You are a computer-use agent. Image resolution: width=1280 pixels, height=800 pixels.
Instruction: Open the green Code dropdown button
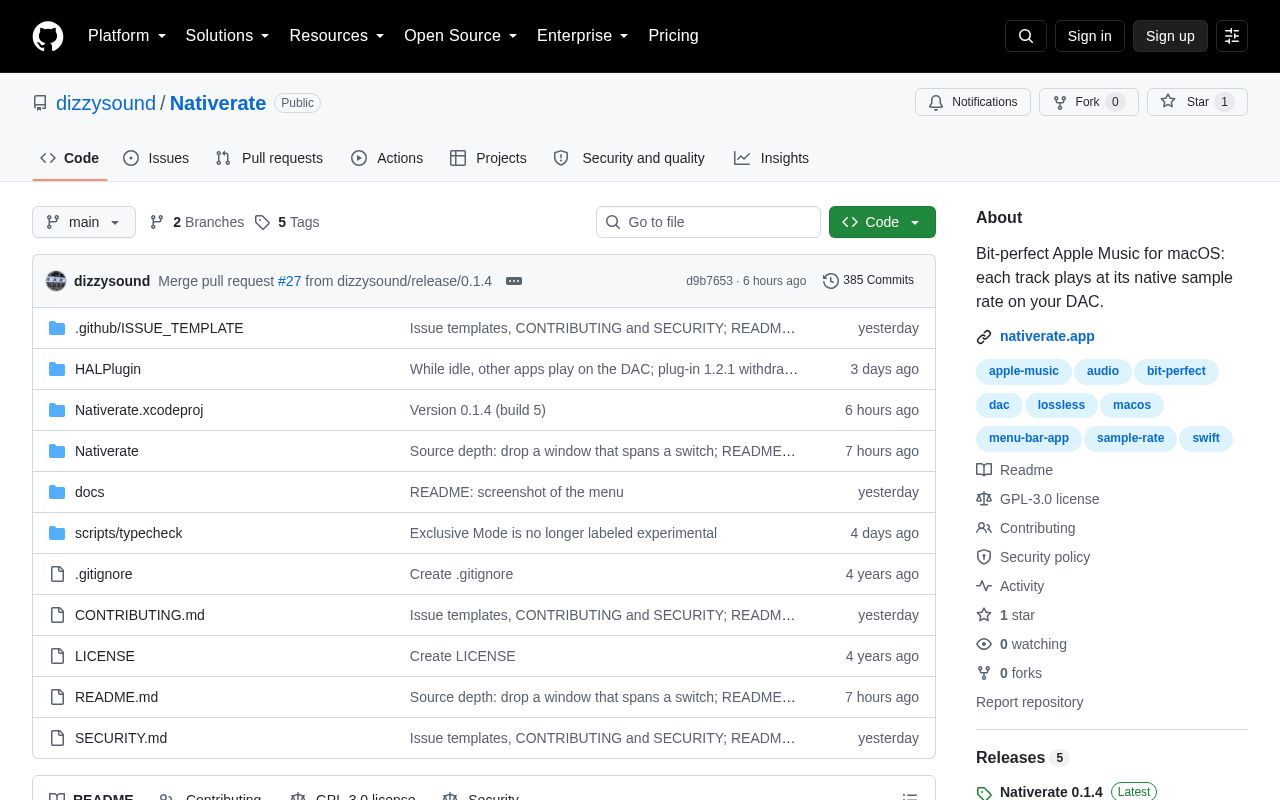(x=882, y=222)
